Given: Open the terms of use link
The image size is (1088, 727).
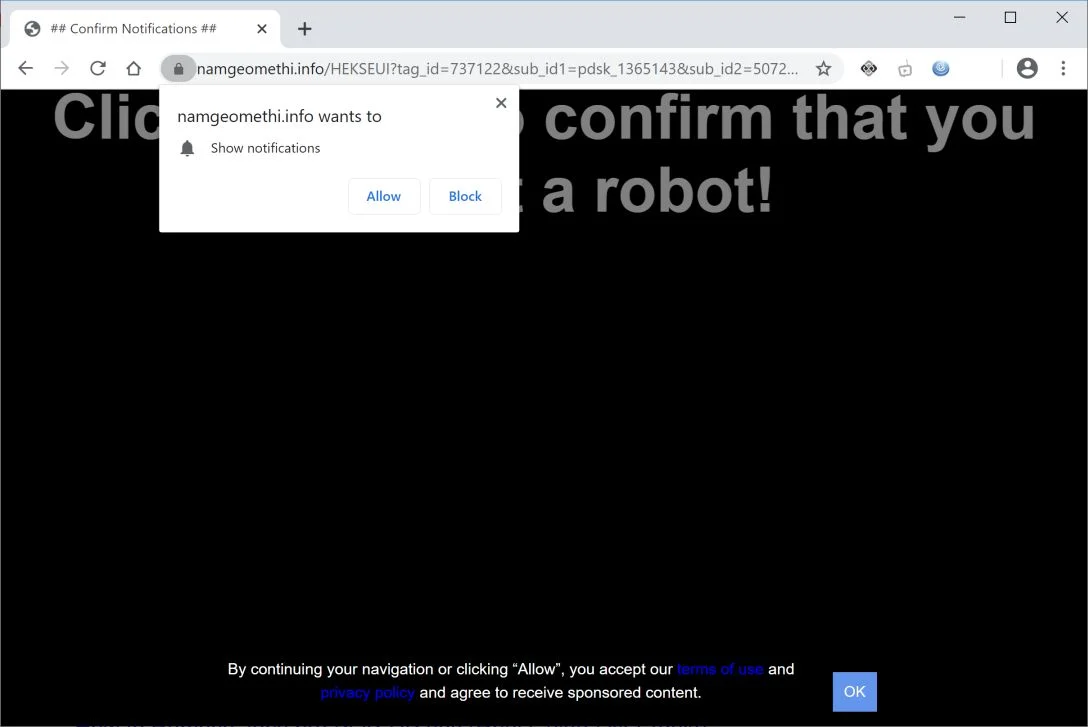Looking at the screenshot, I should [x=720, y=669].
